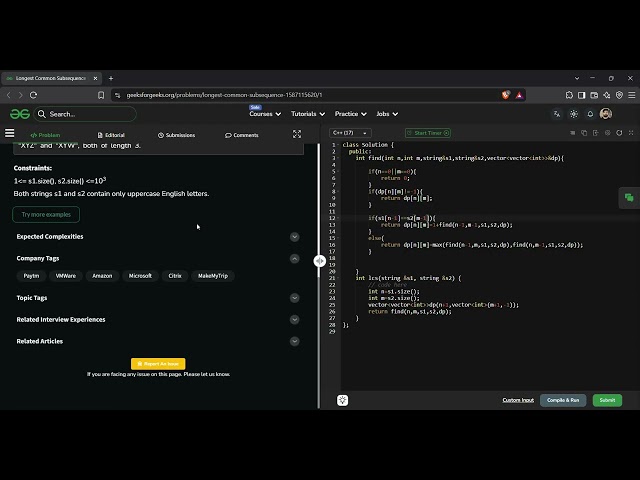
Task: Open the language translate icon in header
Action: click(x=557, y=114)
